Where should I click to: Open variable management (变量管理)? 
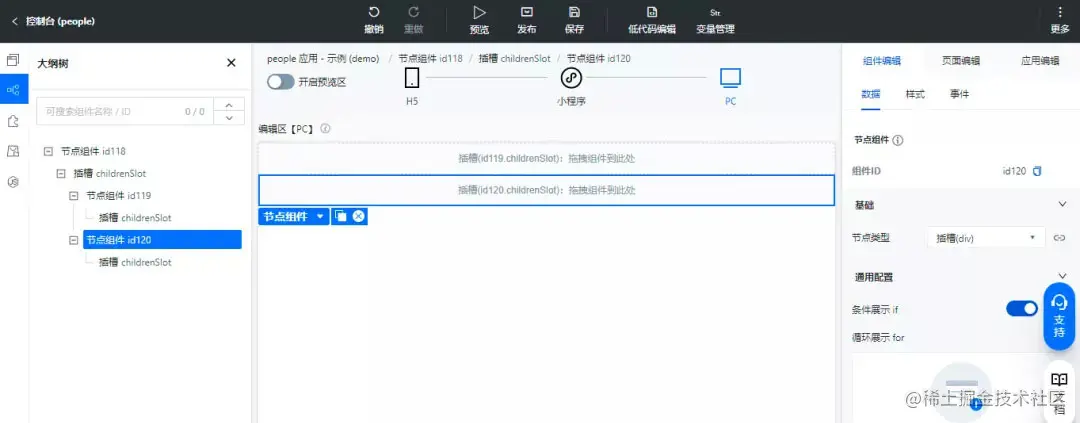715,19
